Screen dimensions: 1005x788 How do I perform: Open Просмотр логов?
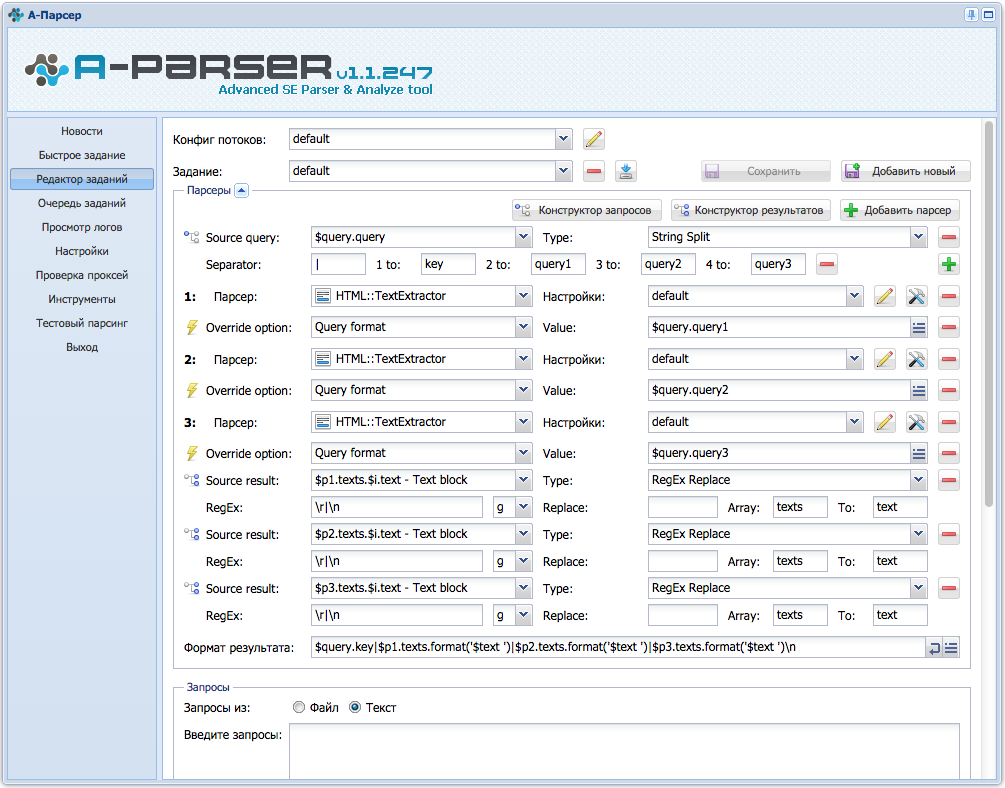tap(82, 227)
